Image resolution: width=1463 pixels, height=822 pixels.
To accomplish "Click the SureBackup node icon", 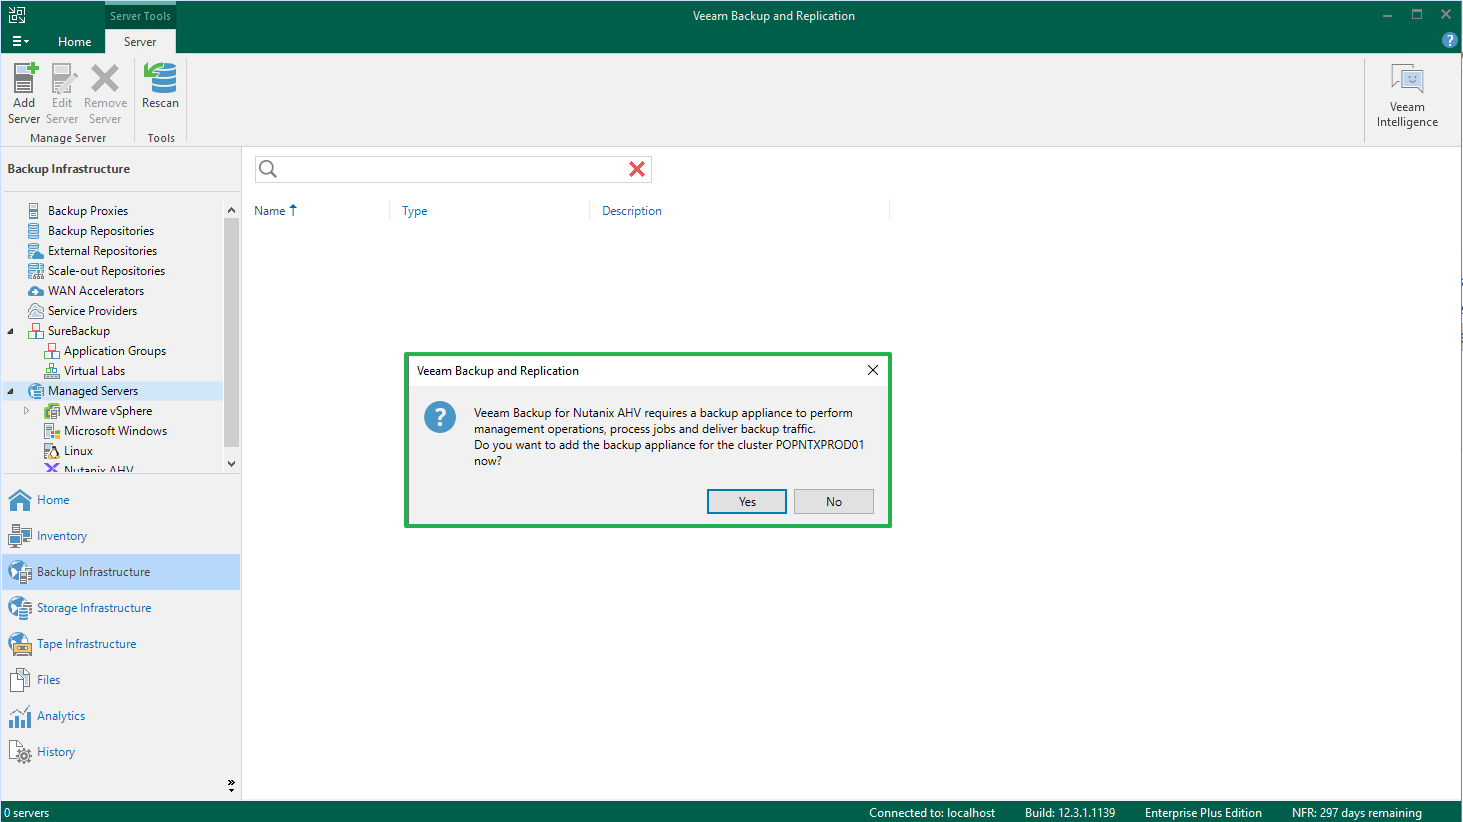I will pyautogui.click(x=36, y=331).
